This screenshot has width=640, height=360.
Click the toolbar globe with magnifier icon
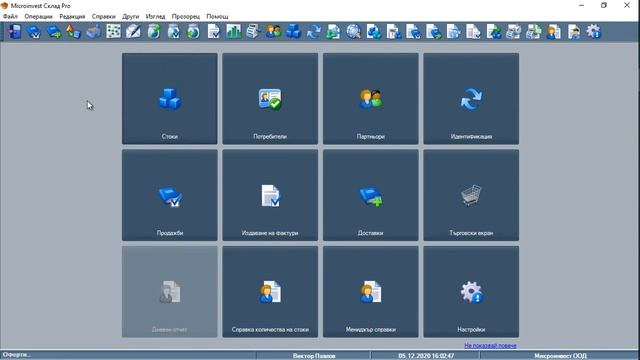pos(353,31)
